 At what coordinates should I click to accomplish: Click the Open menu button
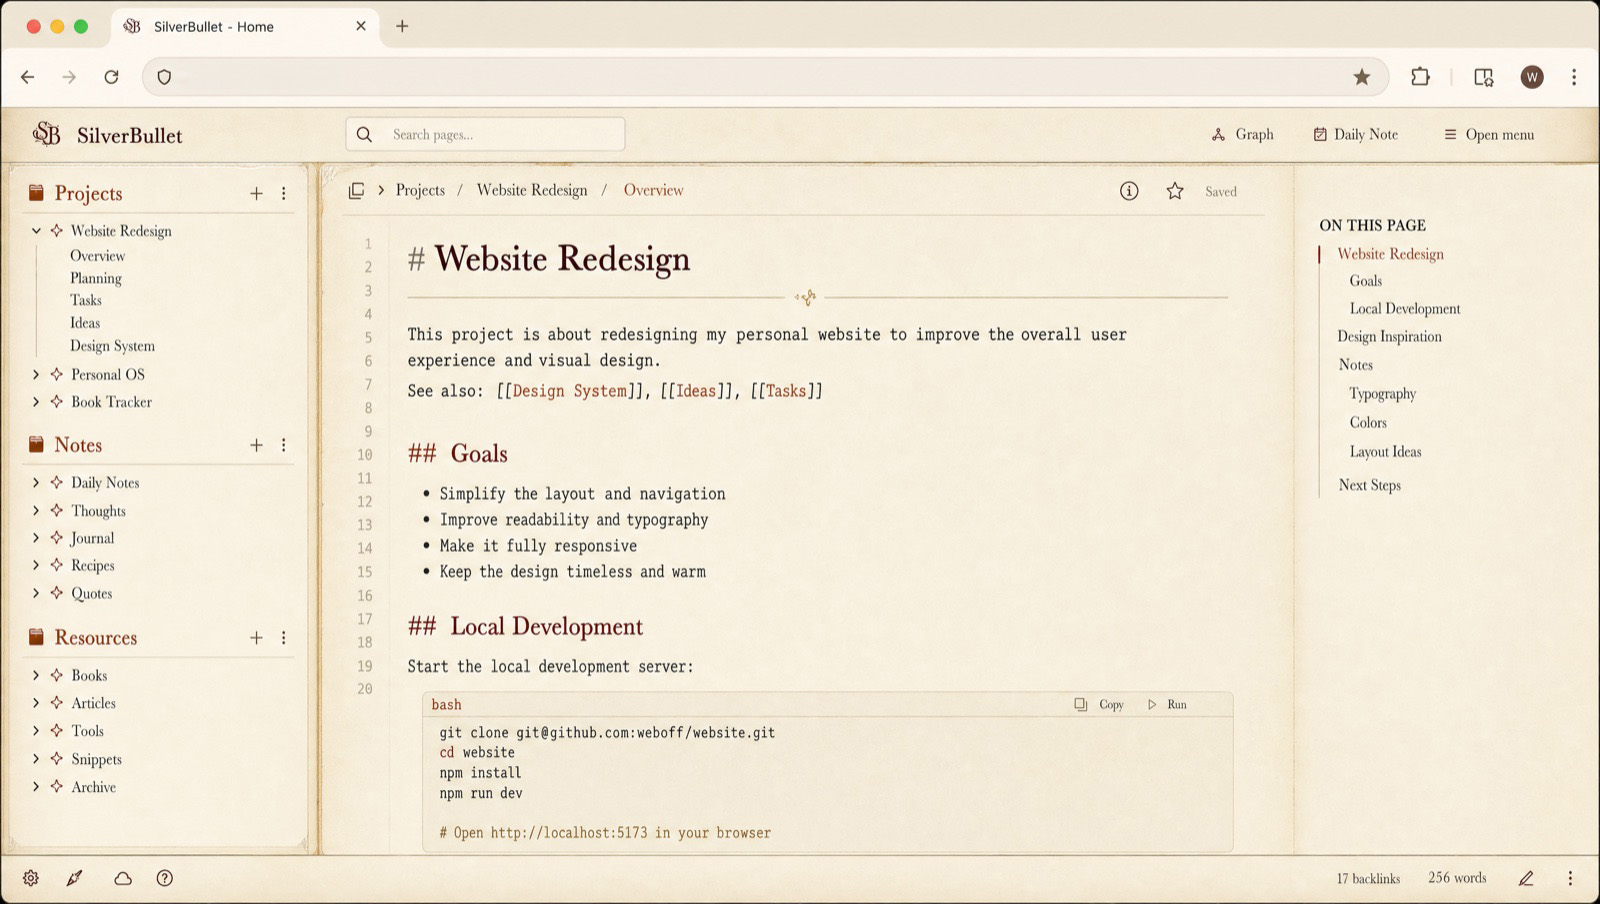point(1488,134)
